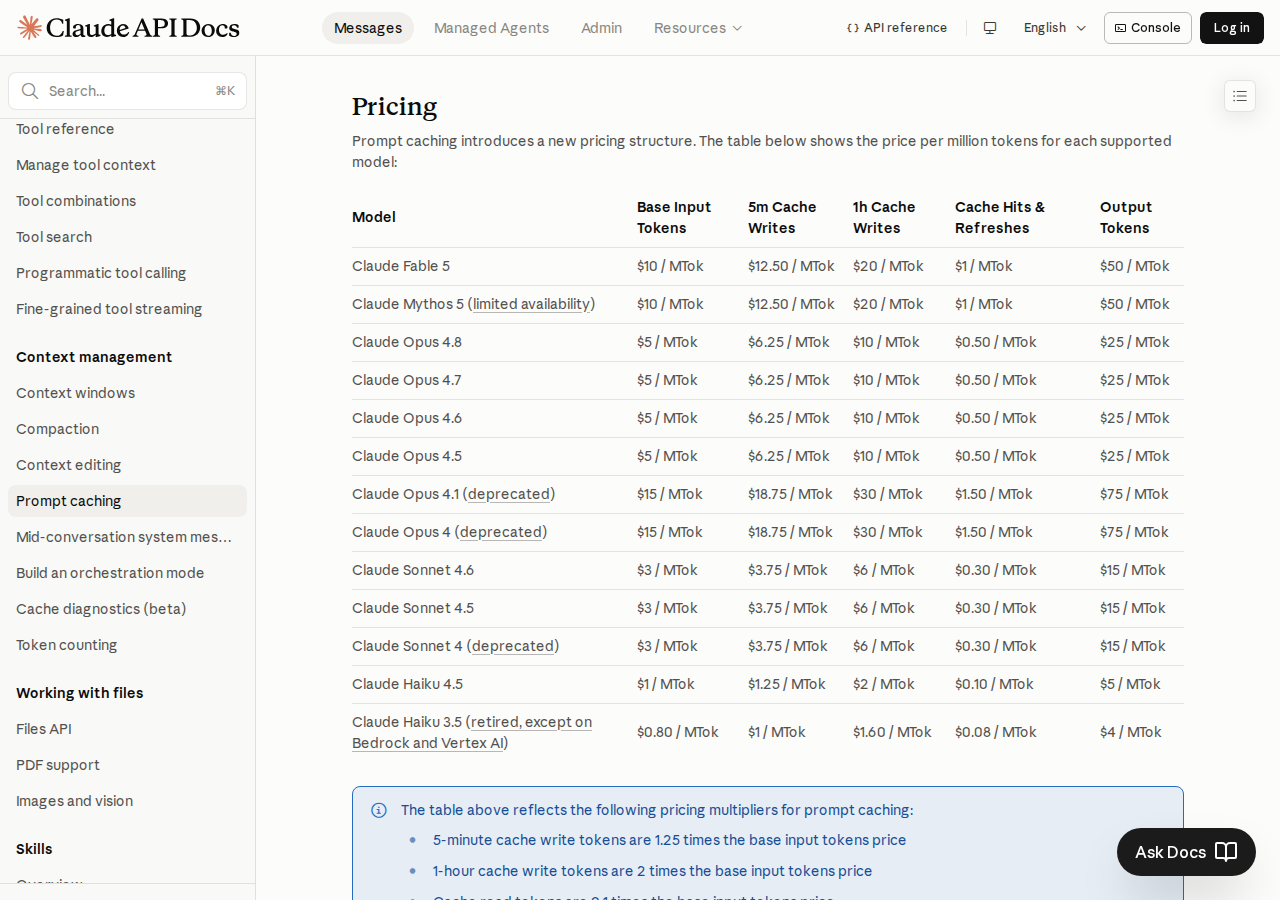Screen dimensions: 1280x900
Task: Open the API reference link
Action: pyautogui.click(x=897, y=28)
